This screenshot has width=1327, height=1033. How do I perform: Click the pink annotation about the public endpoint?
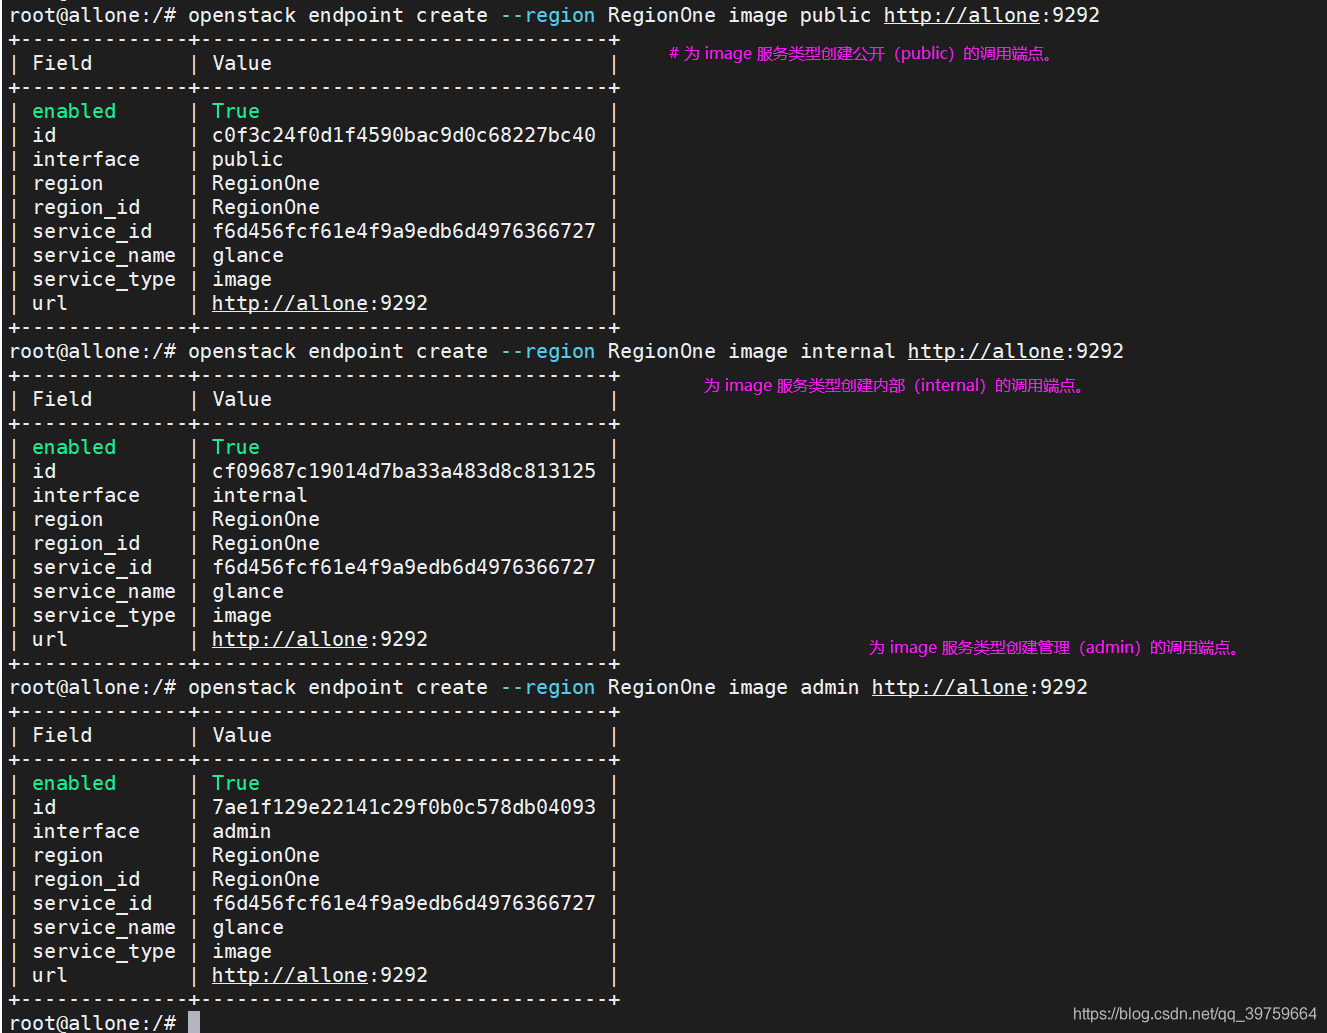point(861,54)
